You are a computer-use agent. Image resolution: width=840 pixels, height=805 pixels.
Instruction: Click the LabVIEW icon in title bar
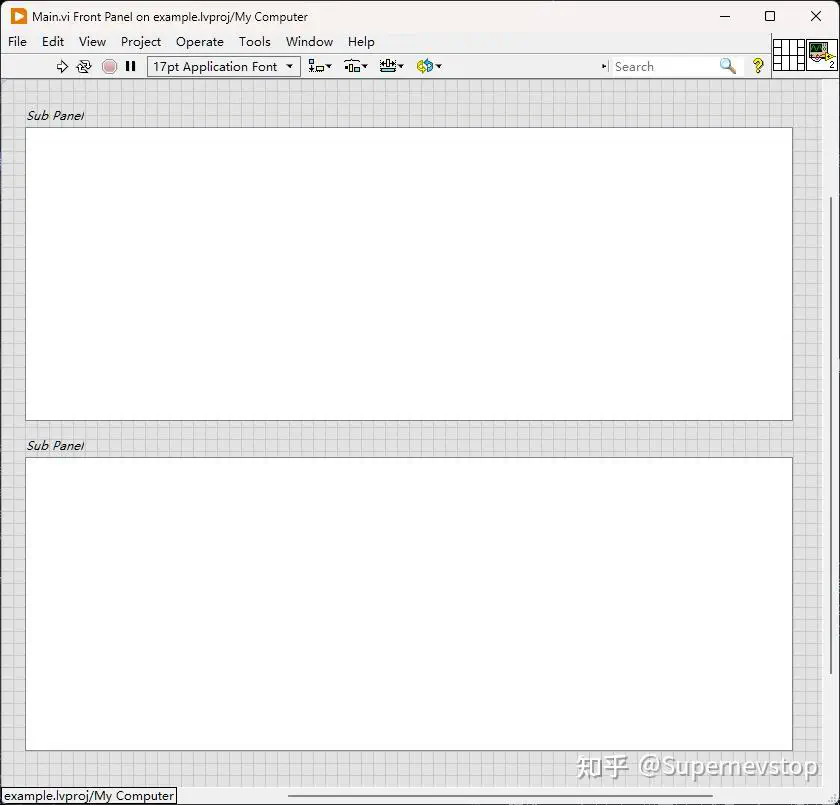pyautogui.click(x=18, y=17)
